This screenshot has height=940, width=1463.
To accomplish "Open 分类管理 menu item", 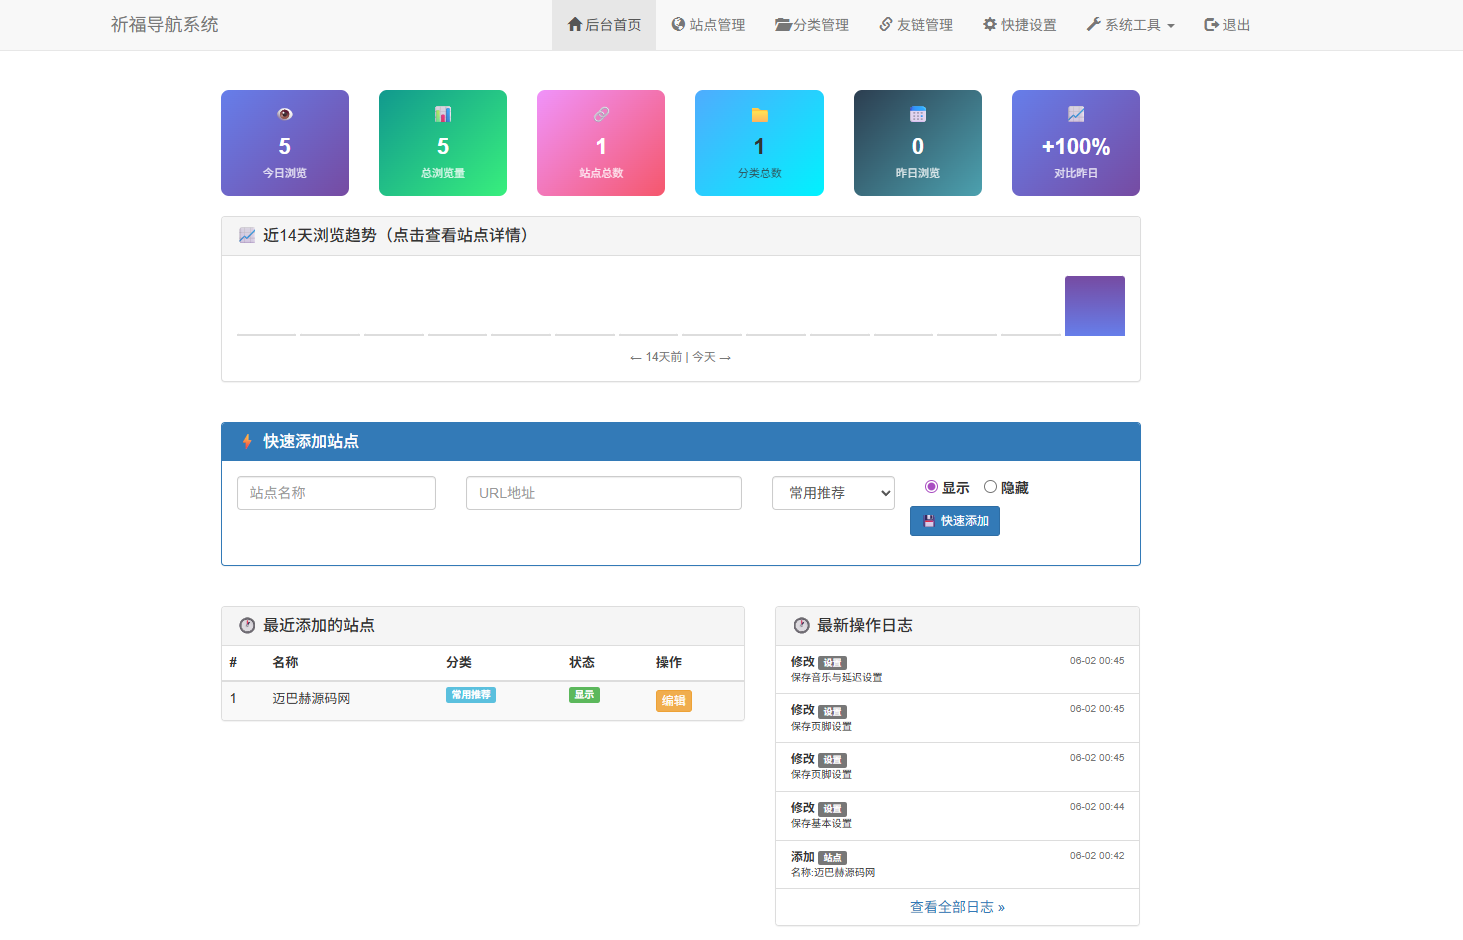I will (812, 25).
